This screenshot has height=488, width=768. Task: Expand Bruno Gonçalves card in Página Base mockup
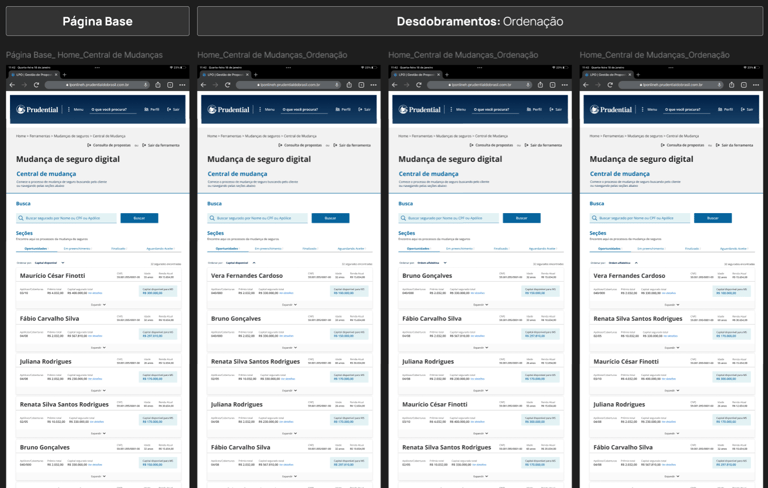[x=98, y=476]
